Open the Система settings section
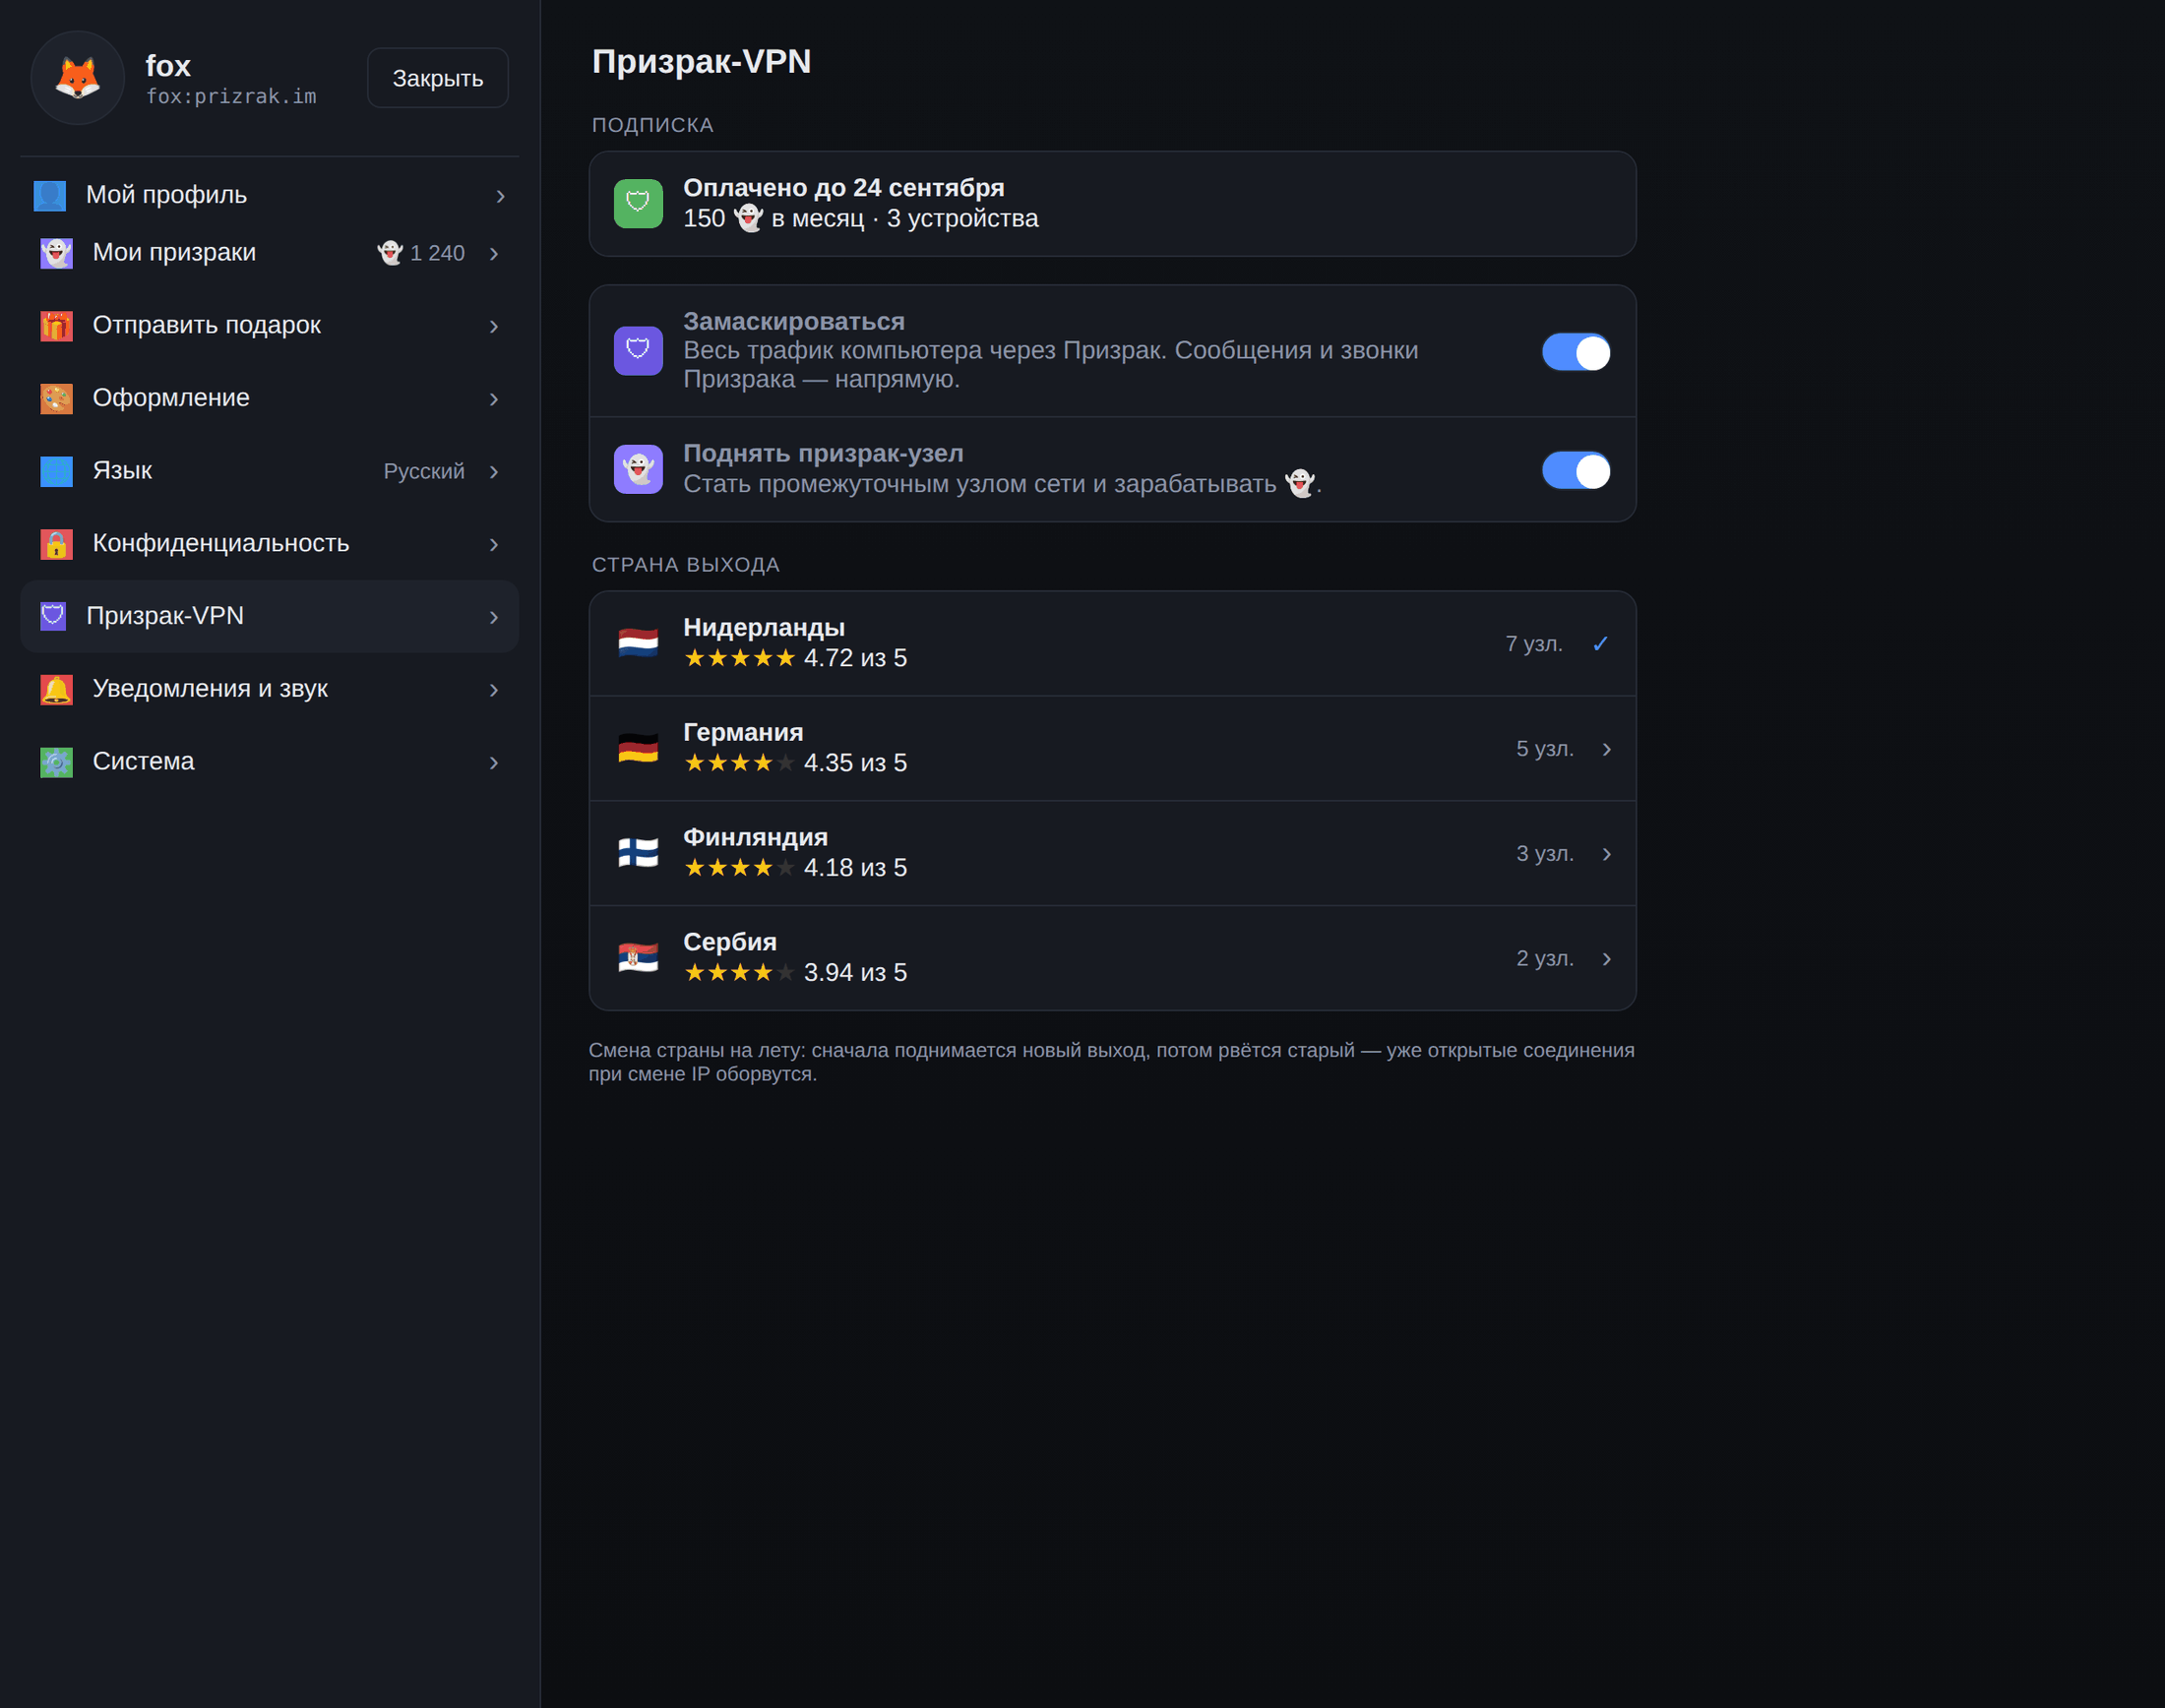Viewport: 2165px width, 1708px height. [x=269, y=762]
